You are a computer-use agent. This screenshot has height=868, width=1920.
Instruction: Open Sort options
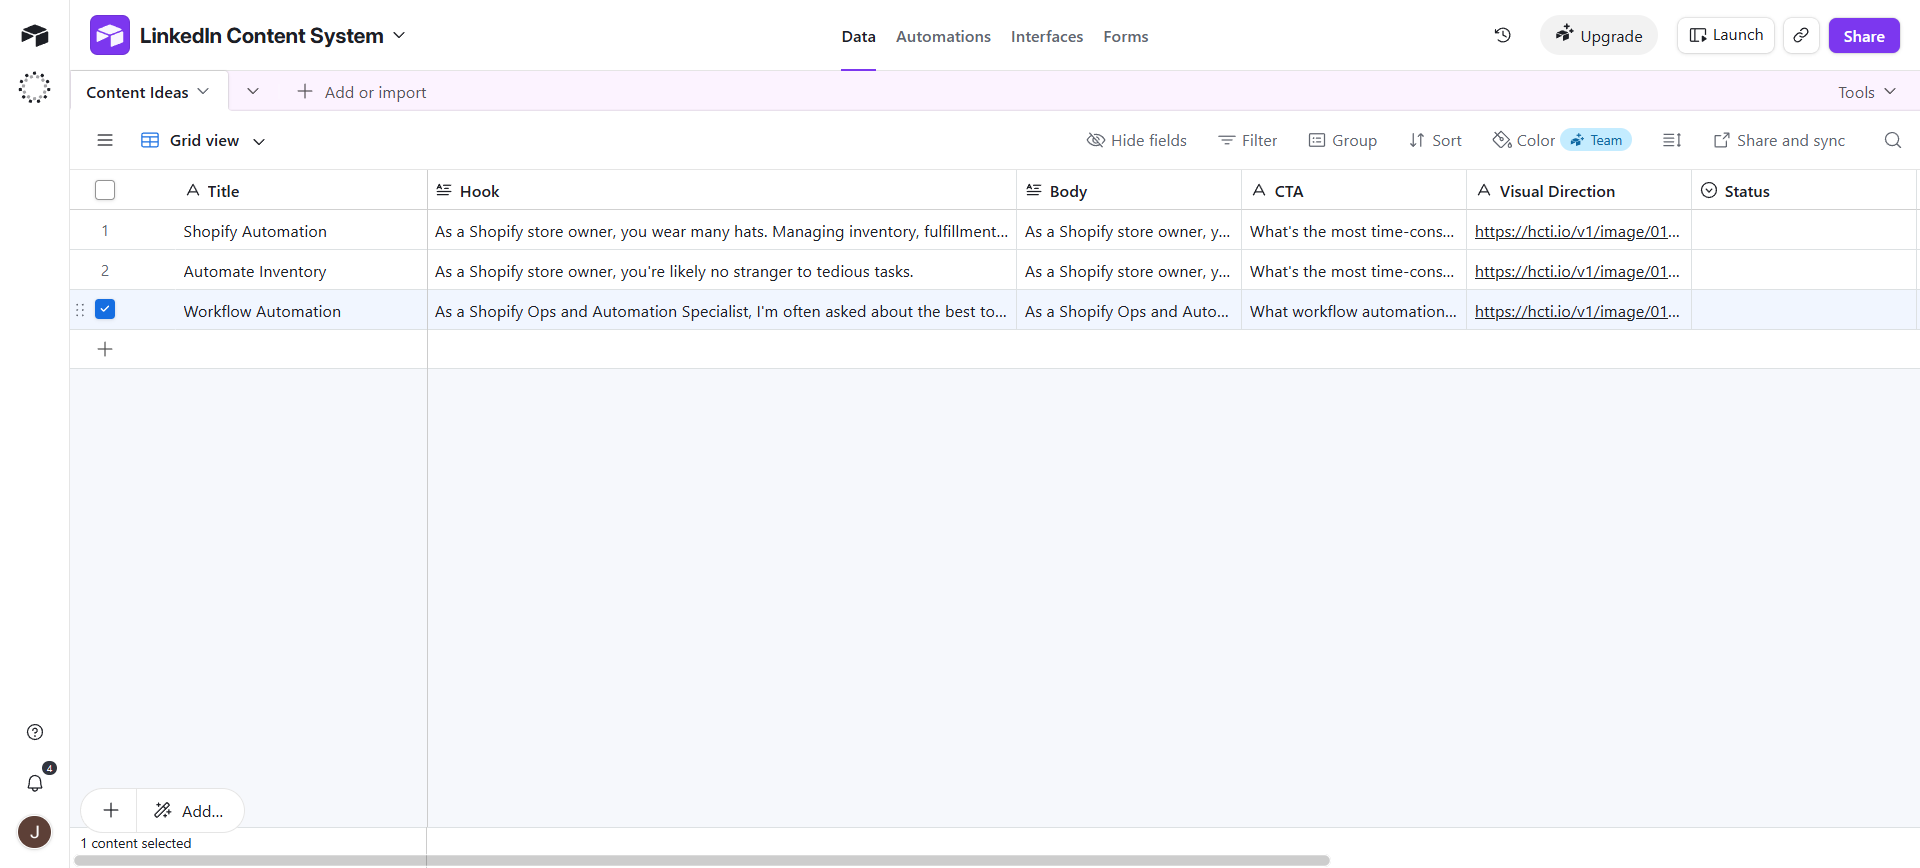click(x=1435, y=140)
